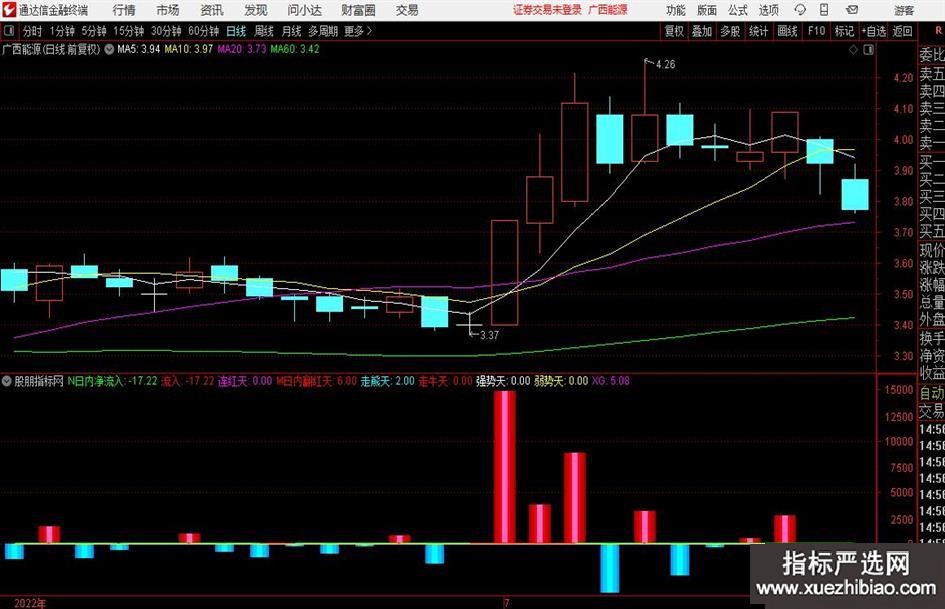Open the headset customer service icon
The image size is (945, 609).
pos(800,10)
